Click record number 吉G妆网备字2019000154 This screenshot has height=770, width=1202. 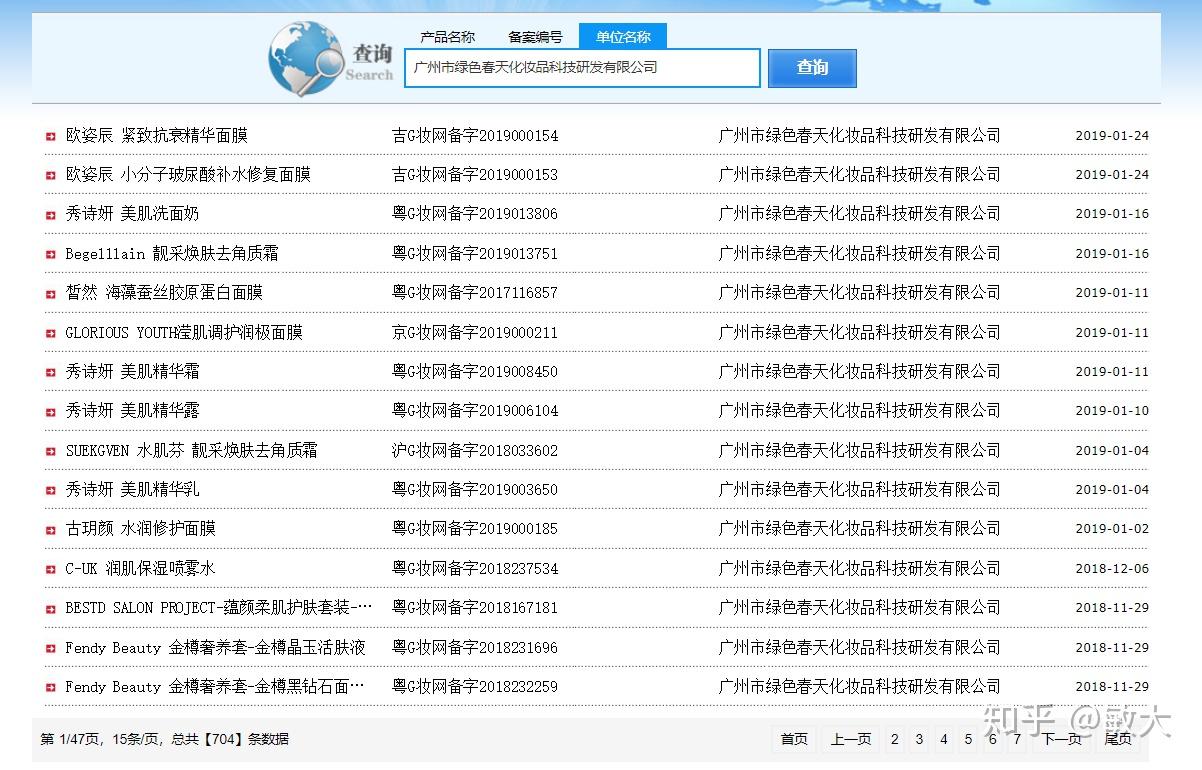(x=475, y=135)
